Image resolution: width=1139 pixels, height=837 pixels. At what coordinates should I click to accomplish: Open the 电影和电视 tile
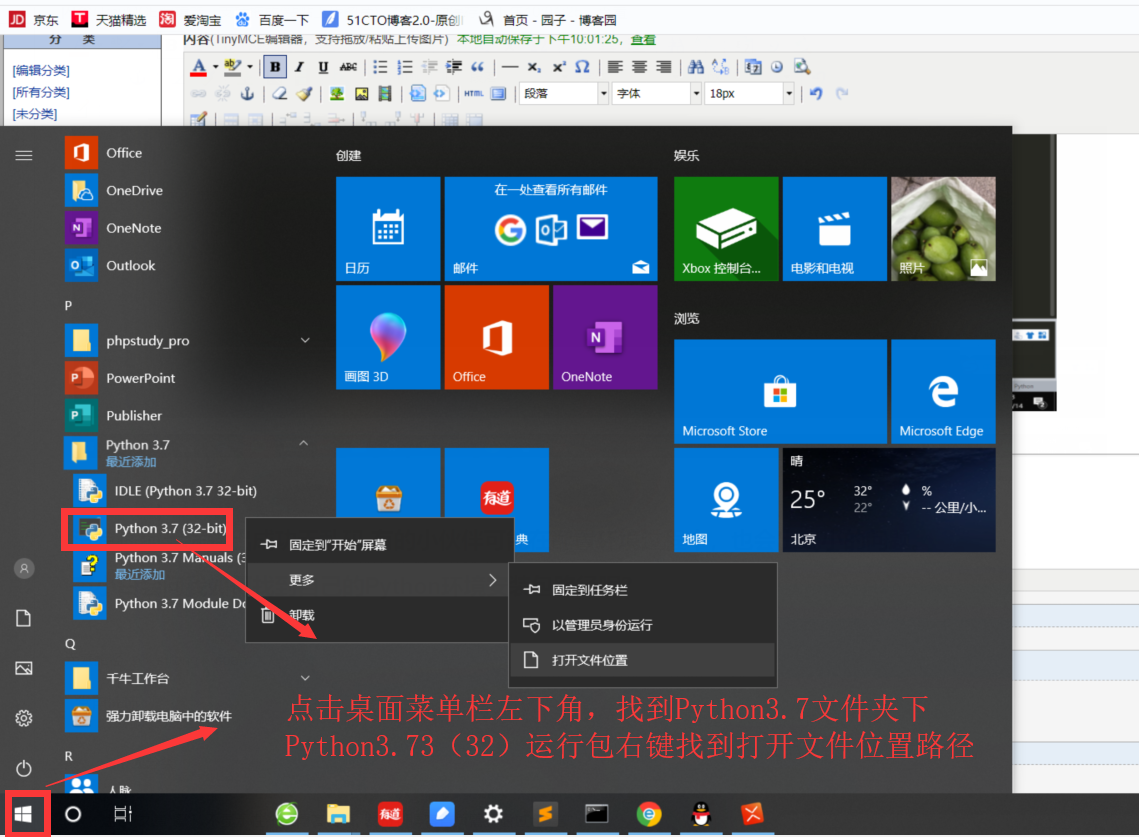pyautogui.click(x=835, y=229)
